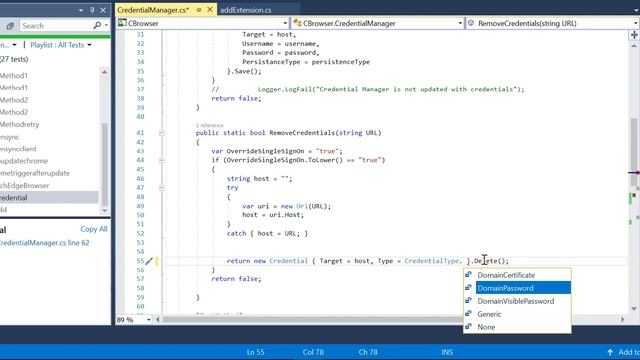Screen dimensions: 640x360
Task: Click the editor vertical scrollbar down arrow
Action: (x=634, y=309)
